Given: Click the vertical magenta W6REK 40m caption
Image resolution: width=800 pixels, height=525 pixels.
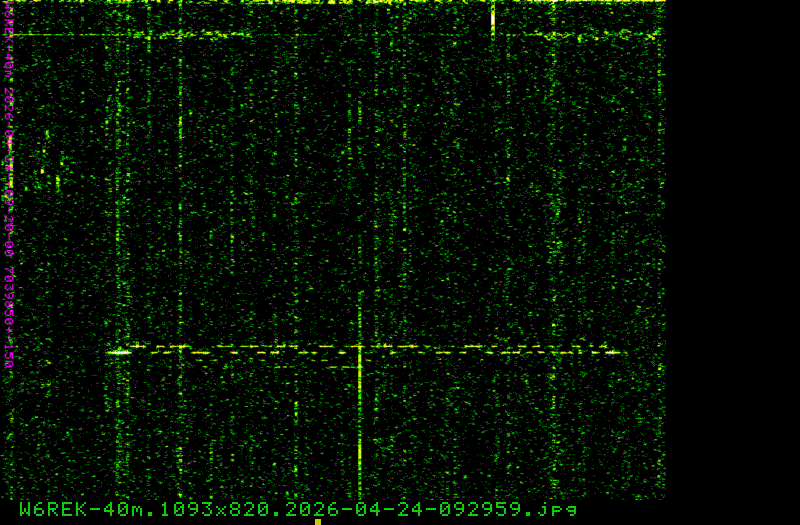Looking at the screenshot, I should pyautogui.click(x=8, y=185).
